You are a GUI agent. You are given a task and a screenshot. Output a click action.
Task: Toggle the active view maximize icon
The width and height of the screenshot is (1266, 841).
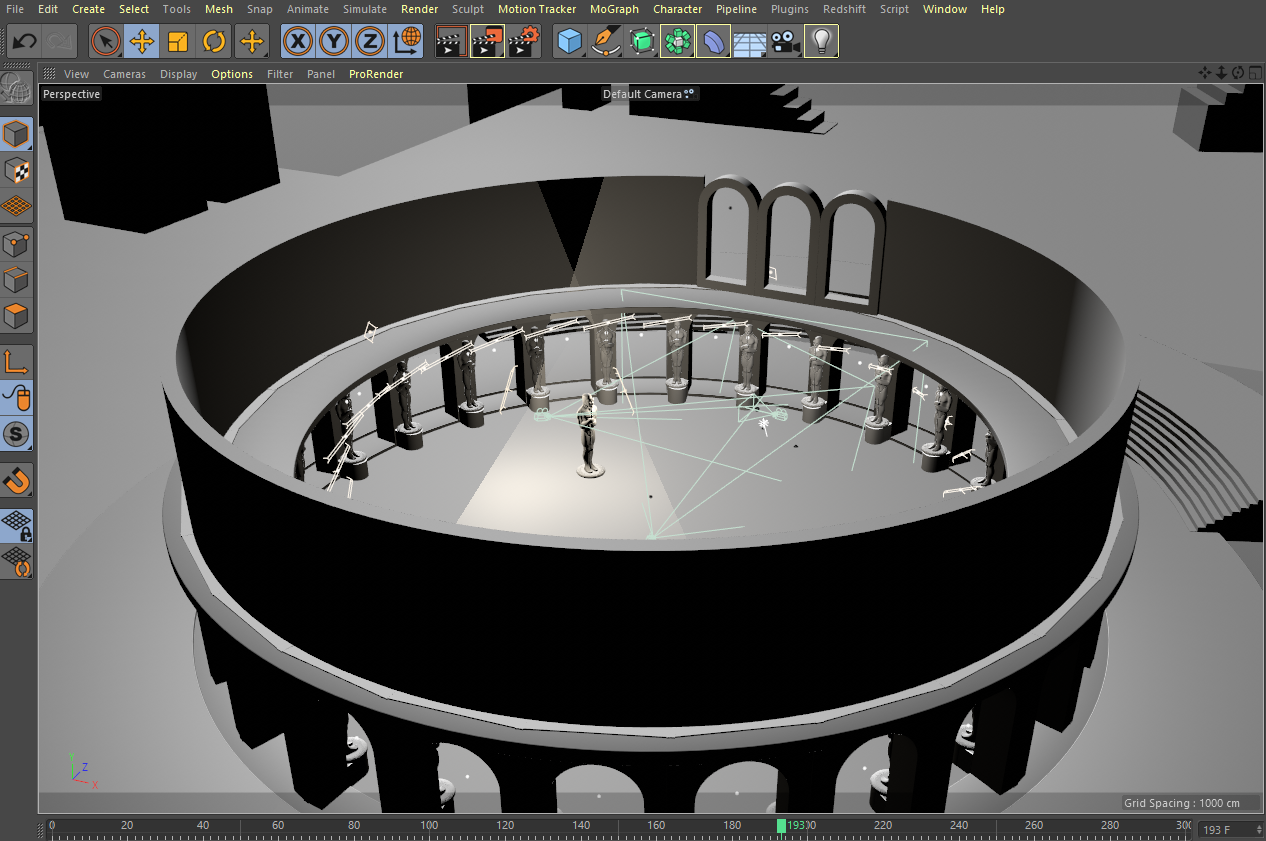(1253, 73)
